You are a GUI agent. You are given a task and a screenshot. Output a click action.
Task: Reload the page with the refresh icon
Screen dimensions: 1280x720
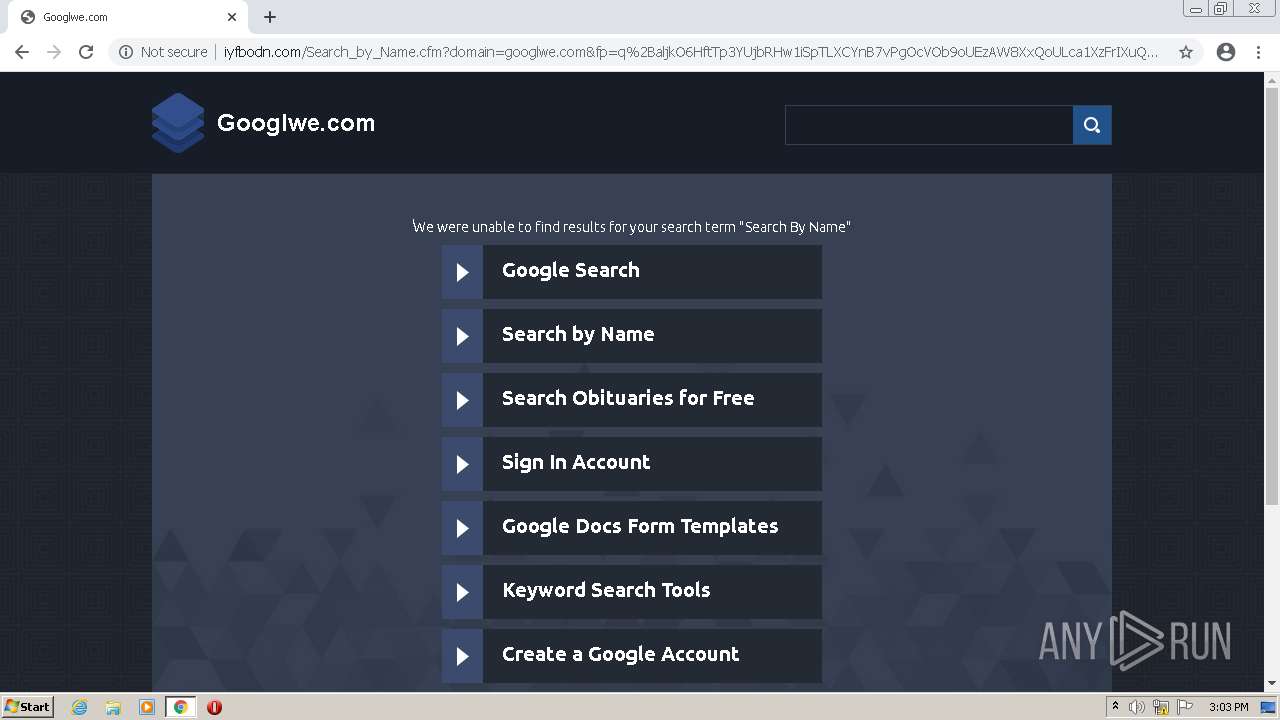point(86,52)
